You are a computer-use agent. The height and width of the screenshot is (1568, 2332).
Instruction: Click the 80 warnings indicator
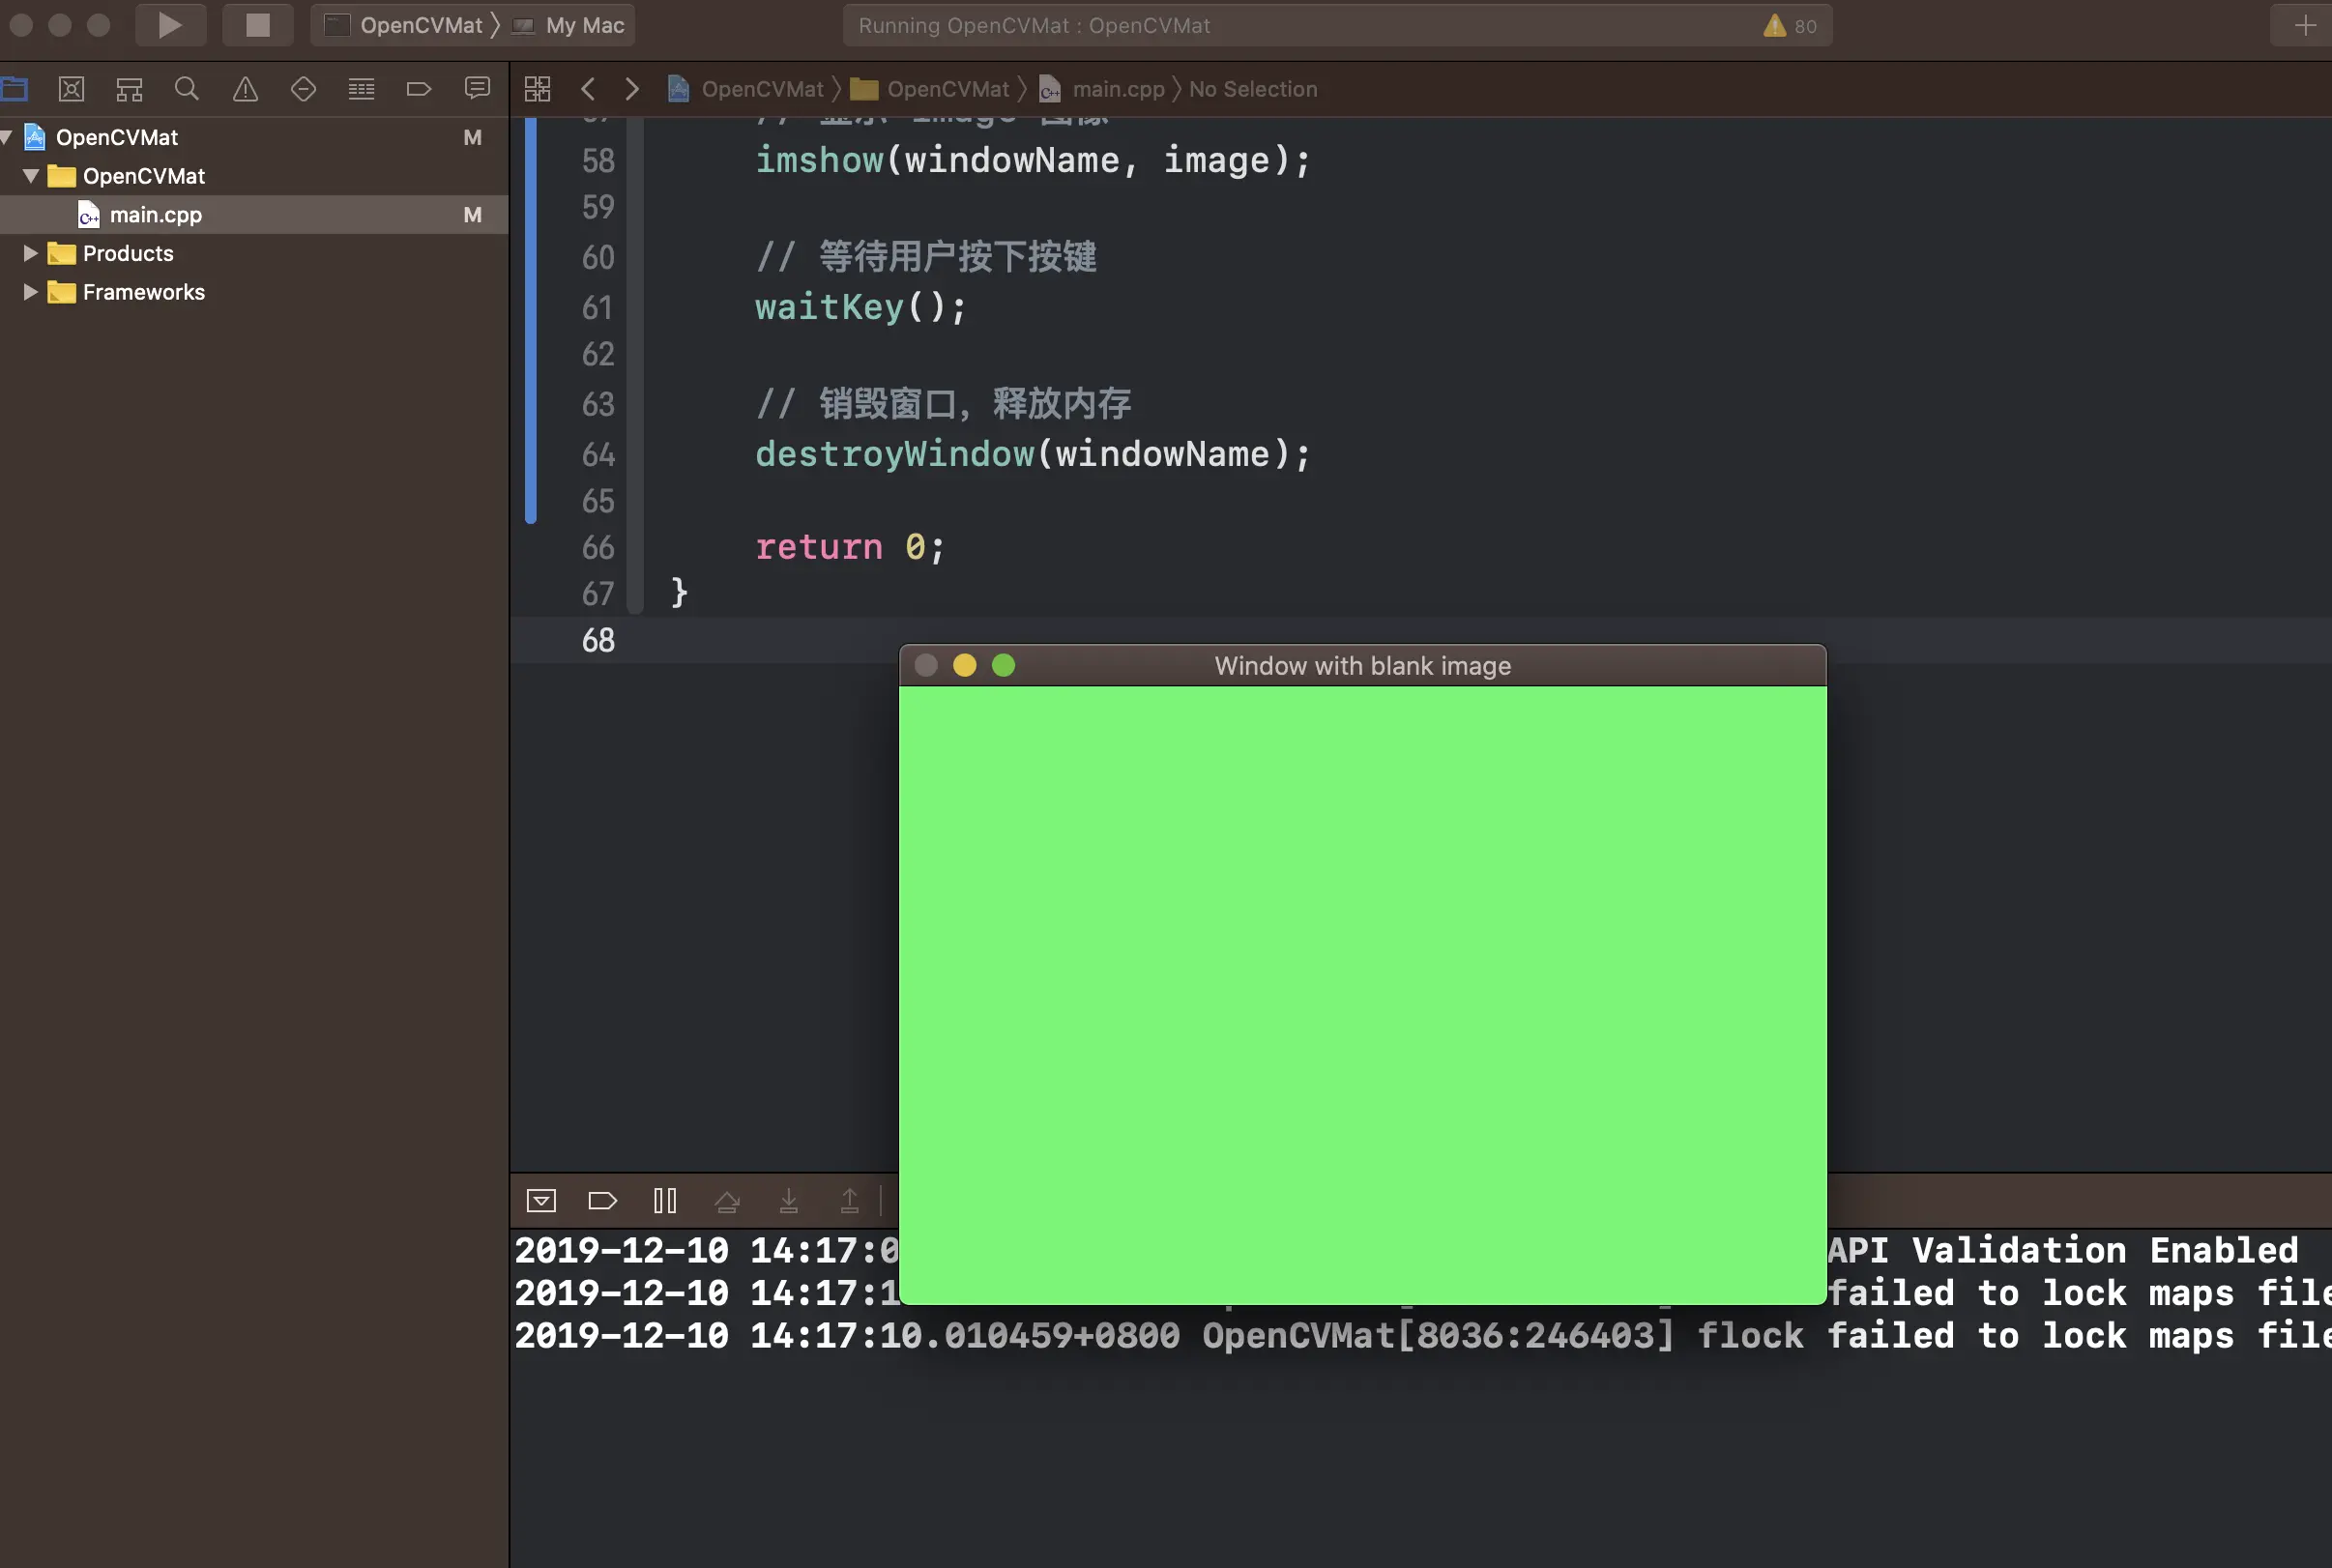[1791, 26]
